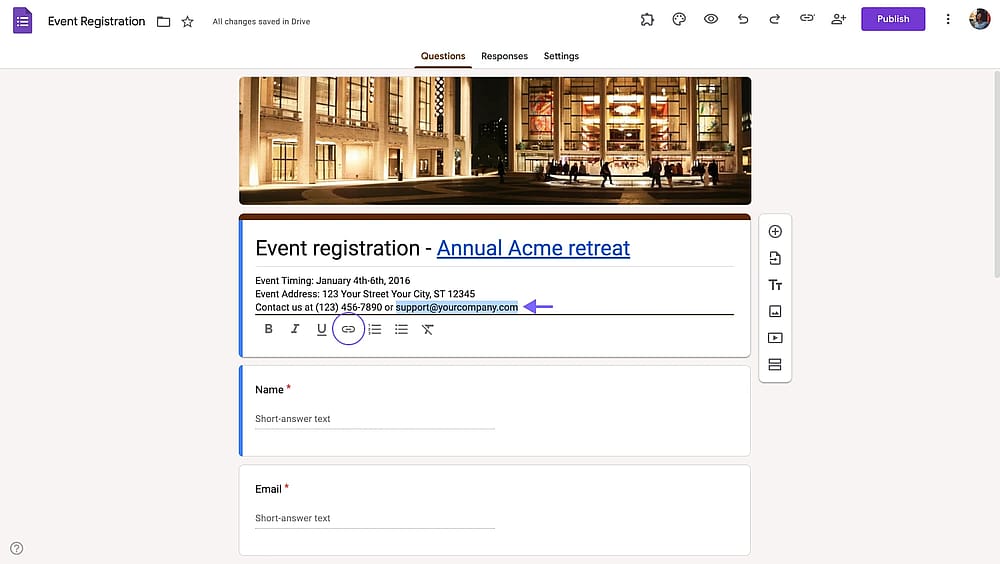This screenshot has width=1000, height=564.
Task: Publish the form
Action: click(x=893, y=19)
